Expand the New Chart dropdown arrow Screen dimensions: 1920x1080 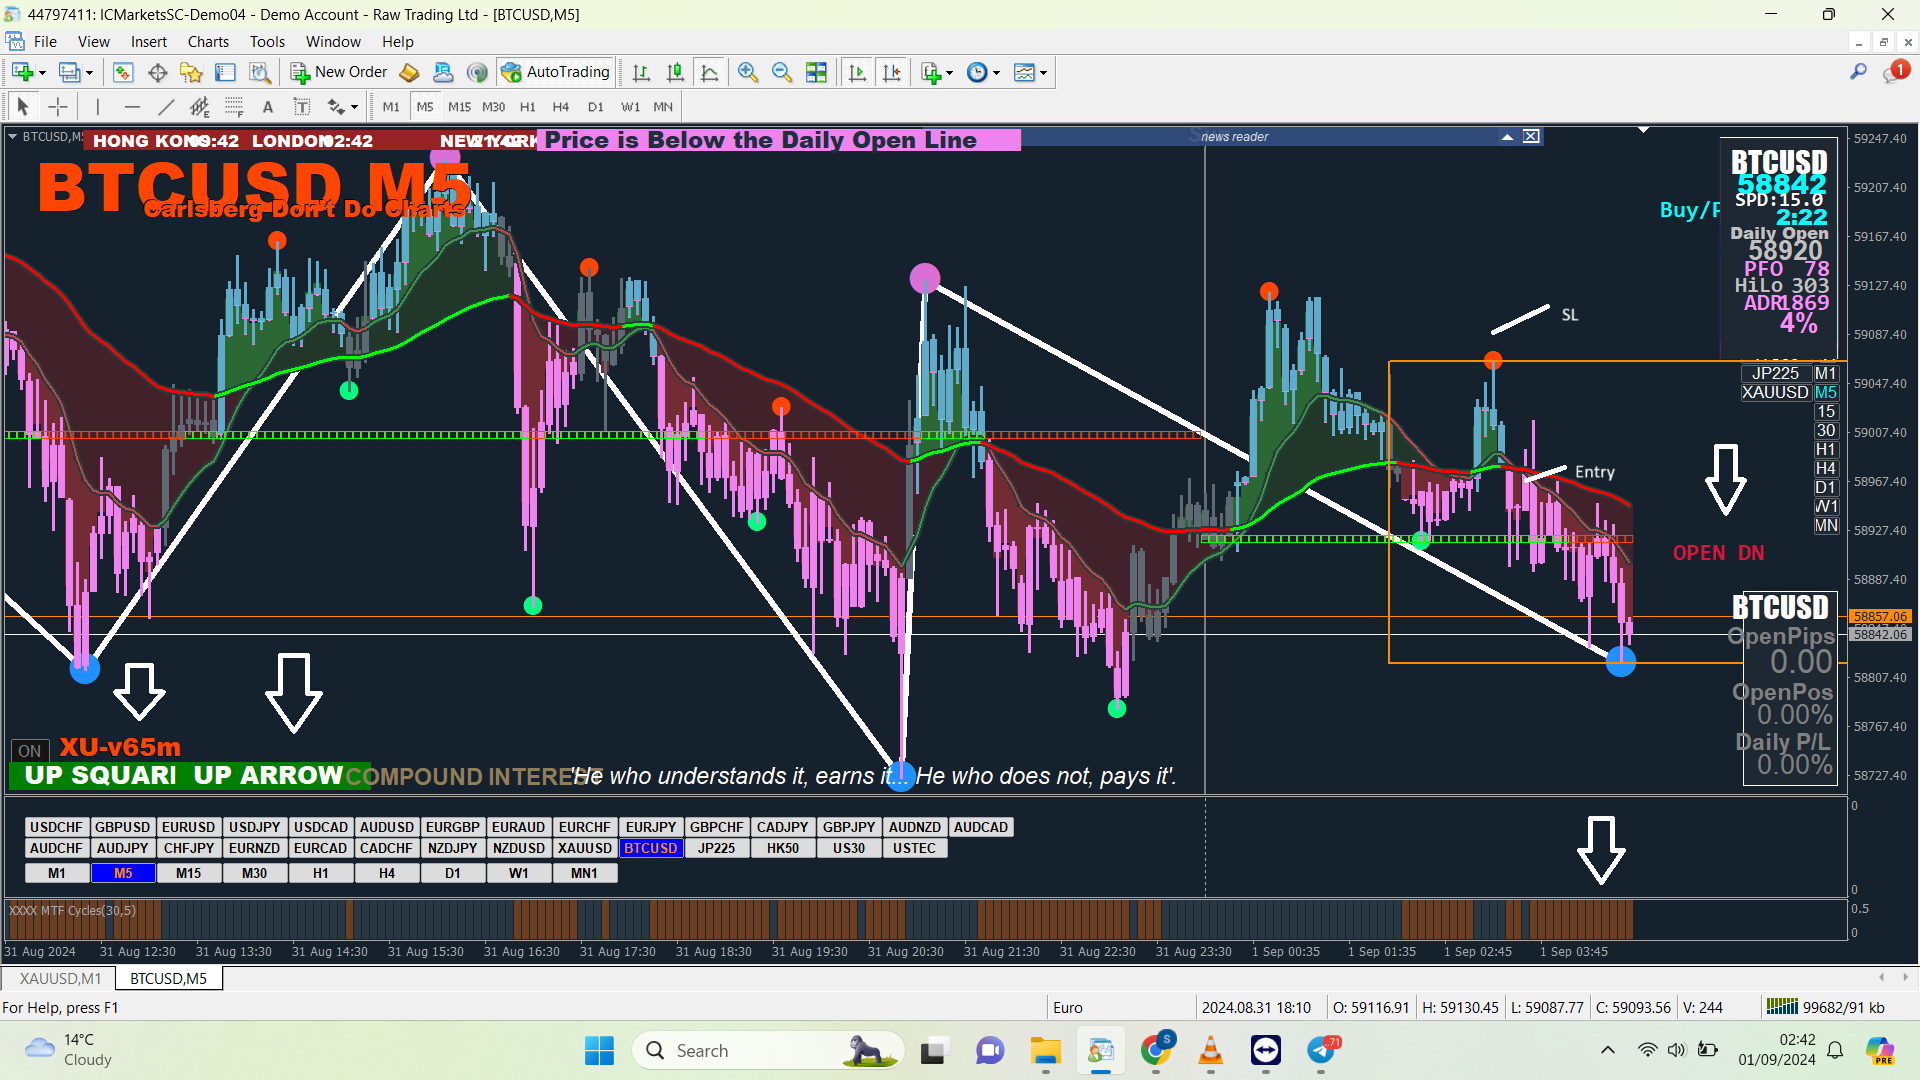[x=42, y=73]
